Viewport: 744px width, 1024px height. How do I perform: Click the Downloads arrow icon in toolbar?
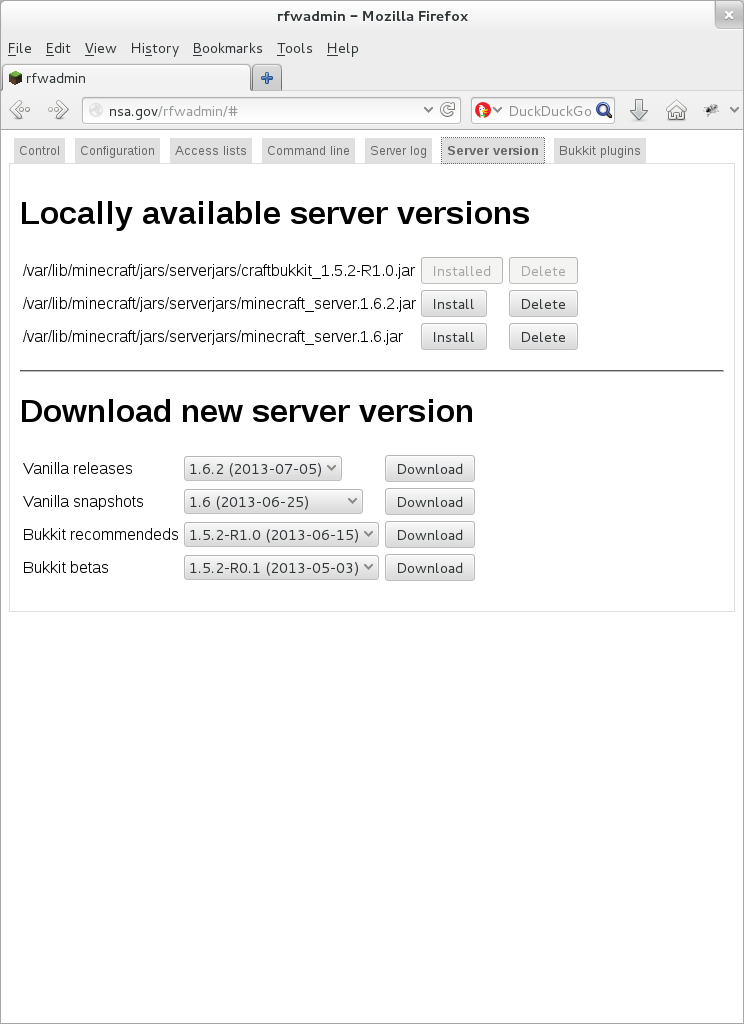point(639,110)
